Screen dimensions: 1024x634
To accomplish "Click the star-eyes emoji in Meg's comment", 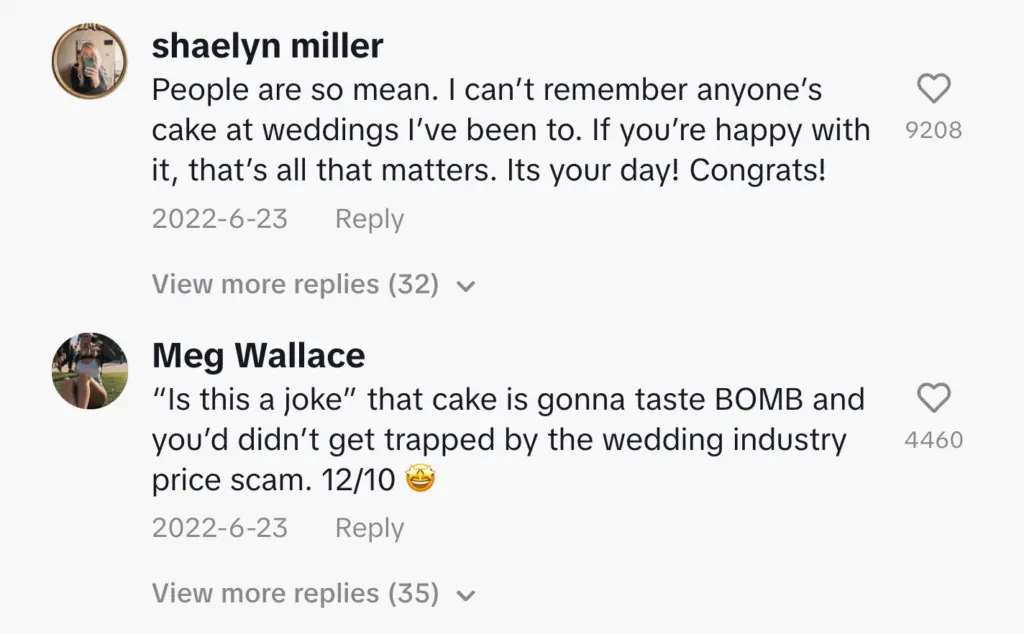I will [x=422, y=482].
